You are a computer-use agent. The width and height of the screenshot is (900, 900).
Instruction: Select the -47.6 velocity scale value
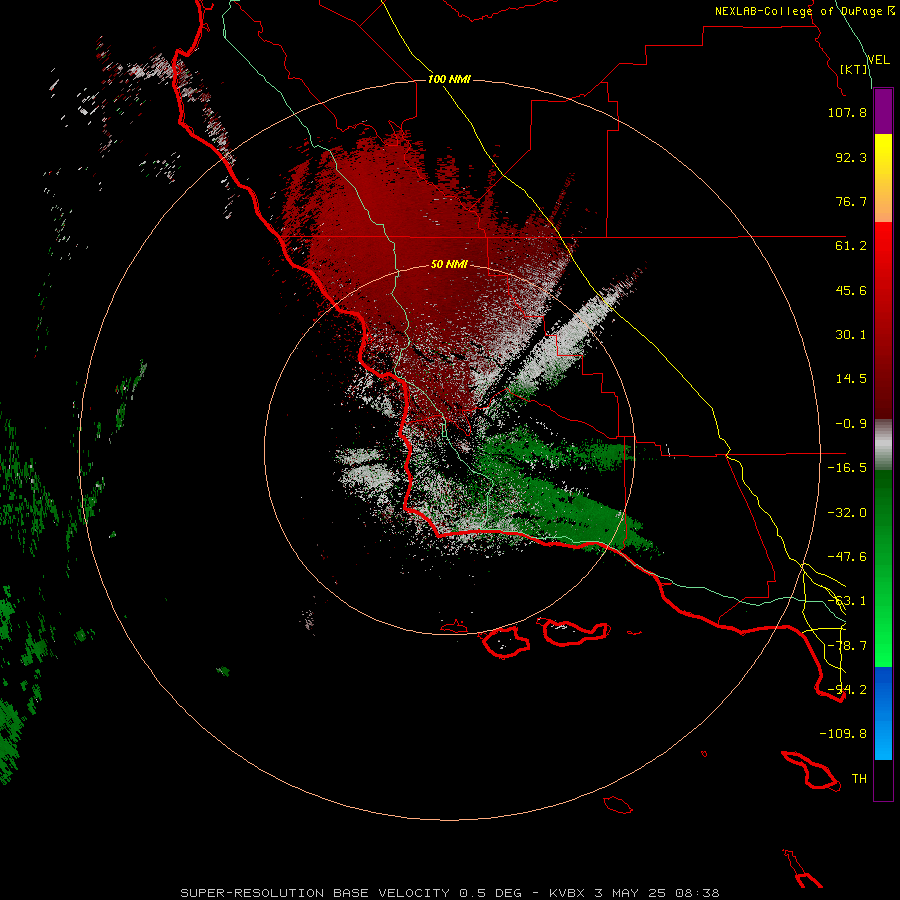pyautogui.click(x=847, y=557)
